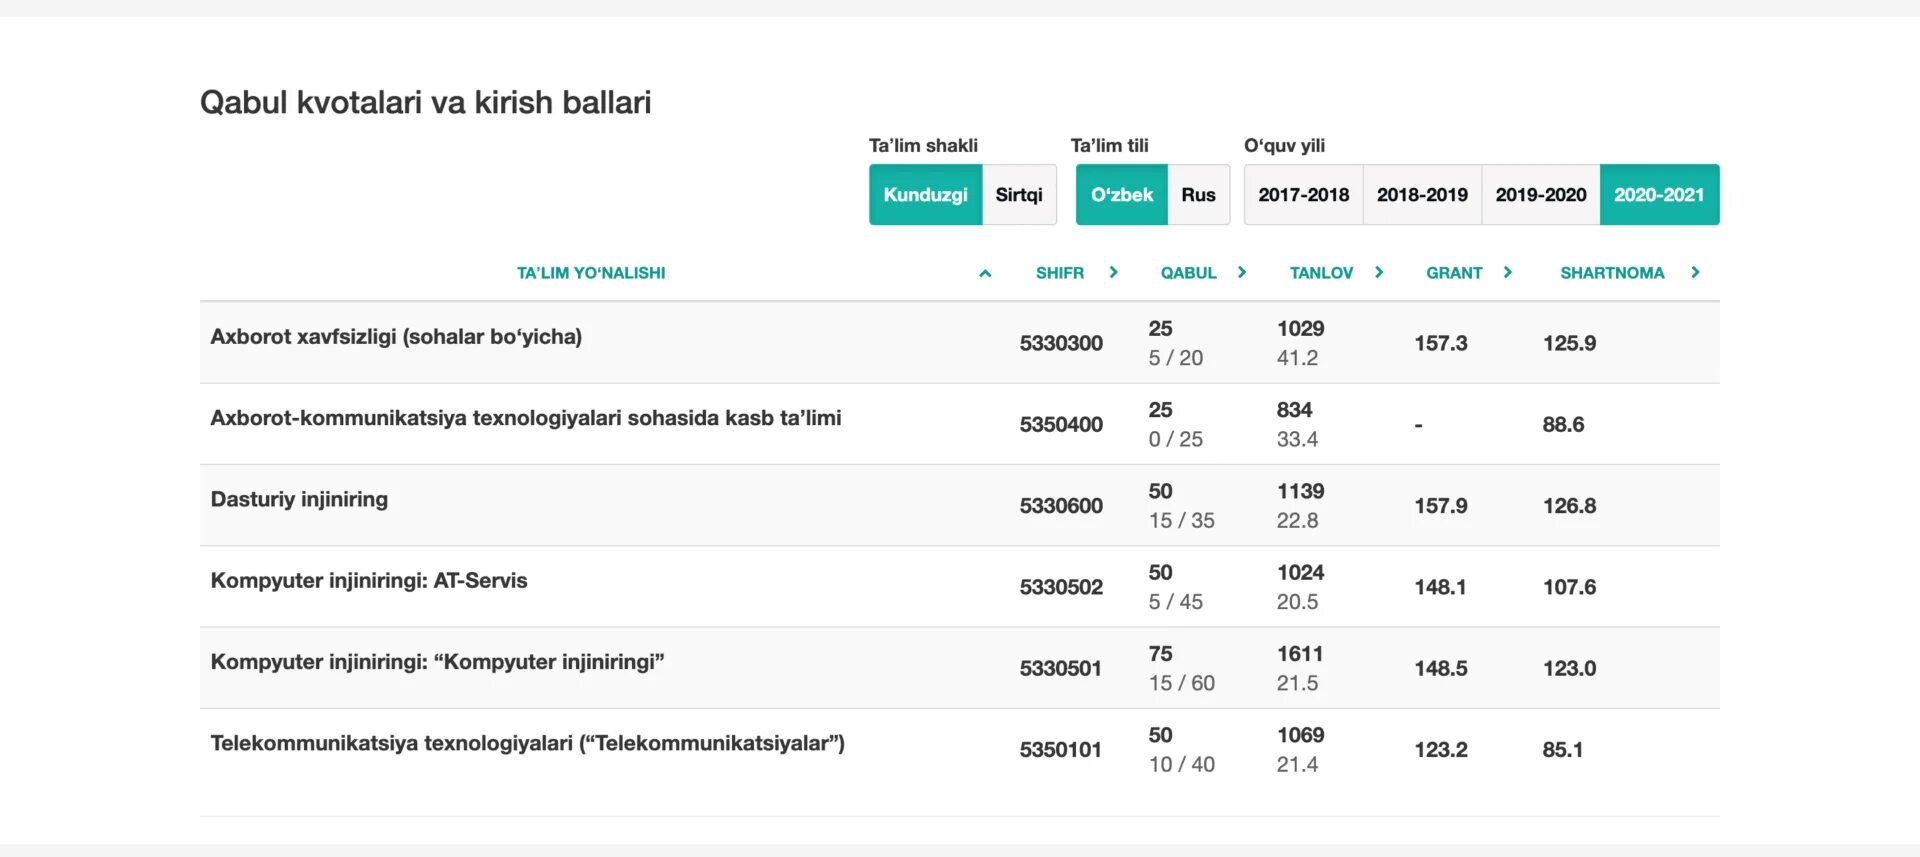Image resolution: width=1920 pixels, height=857 pixels.
Task: Select the 2020-2021 academic year
Action: point(1659,195)
